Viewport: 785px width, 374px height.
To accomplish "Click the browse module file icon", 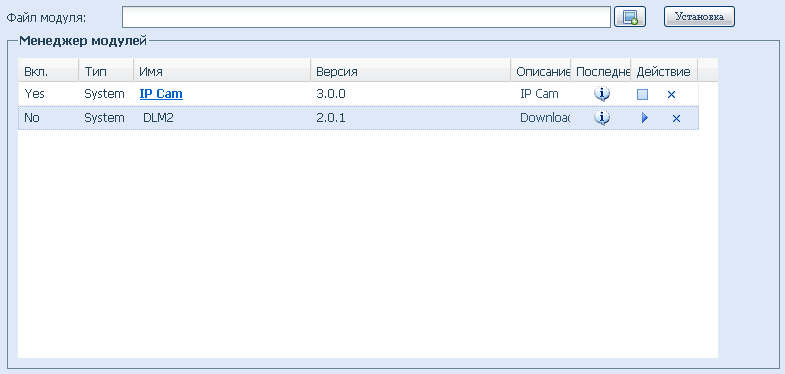I will click(630, 17).
